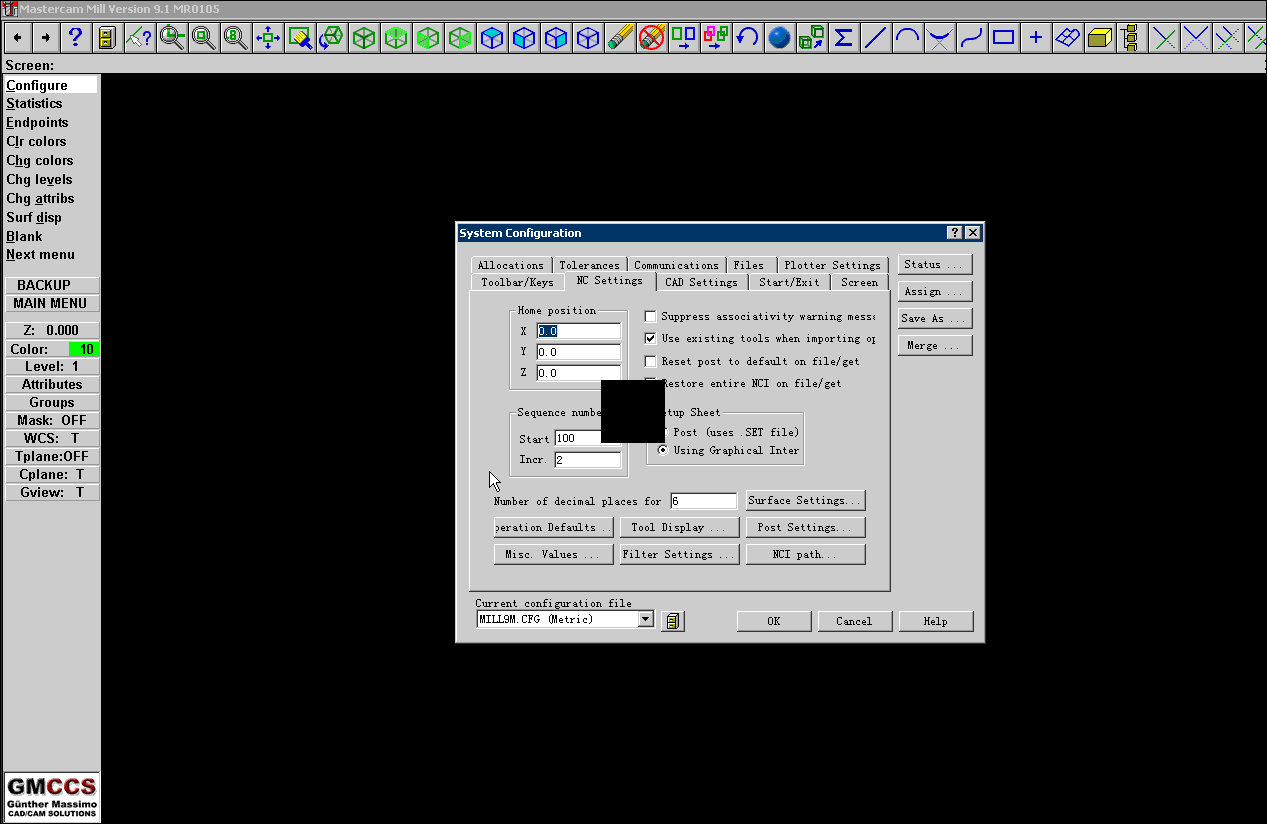Click the MAIN MENU button
The height and width of the screenshot is (824, 1267).
[x=51, y=303]
